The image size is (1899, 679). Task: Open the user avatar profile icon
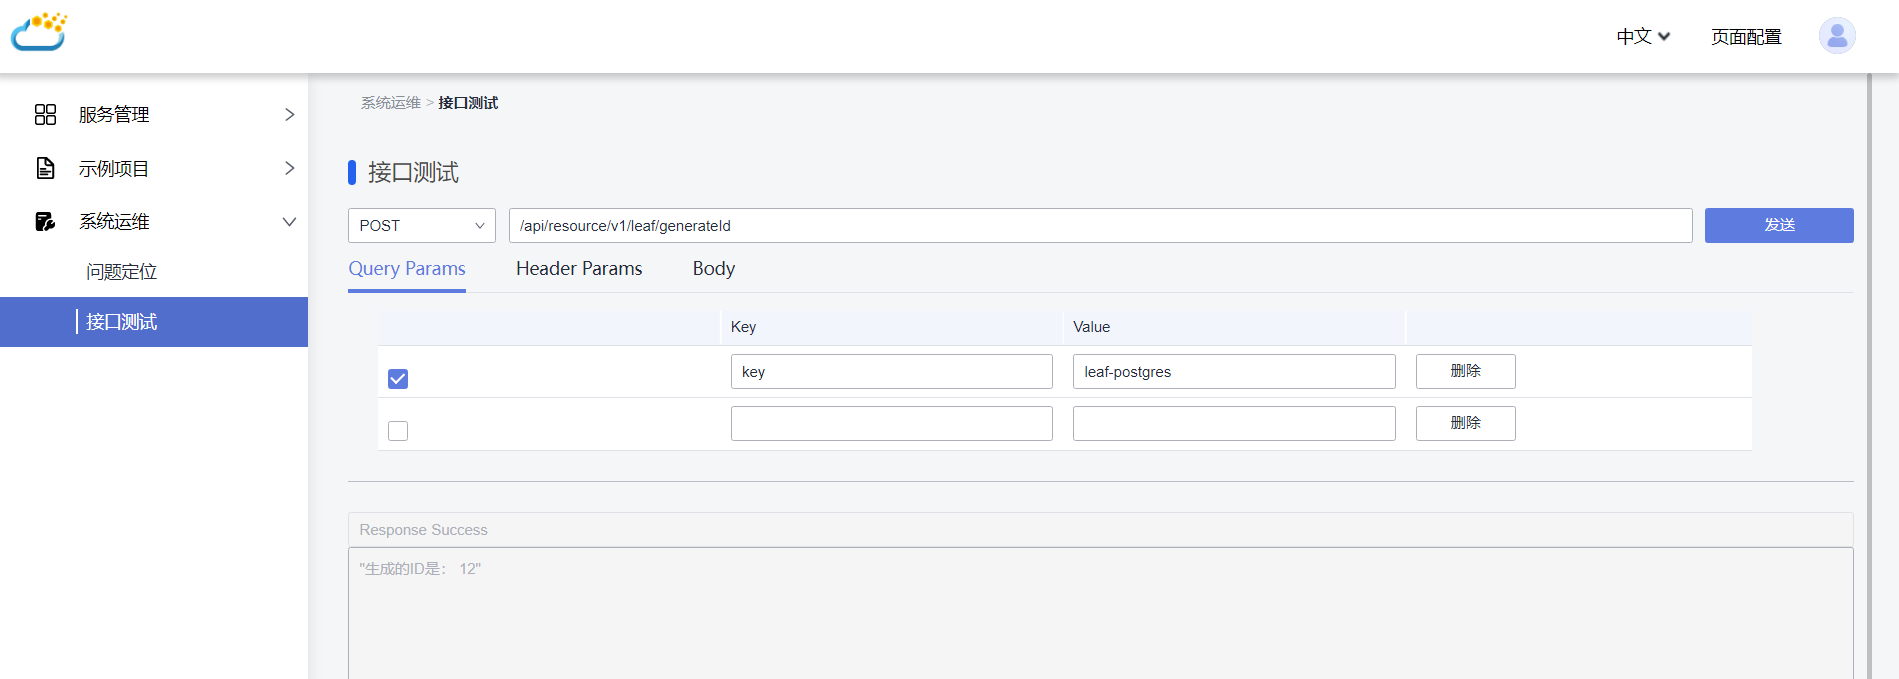coord(1836,36)
